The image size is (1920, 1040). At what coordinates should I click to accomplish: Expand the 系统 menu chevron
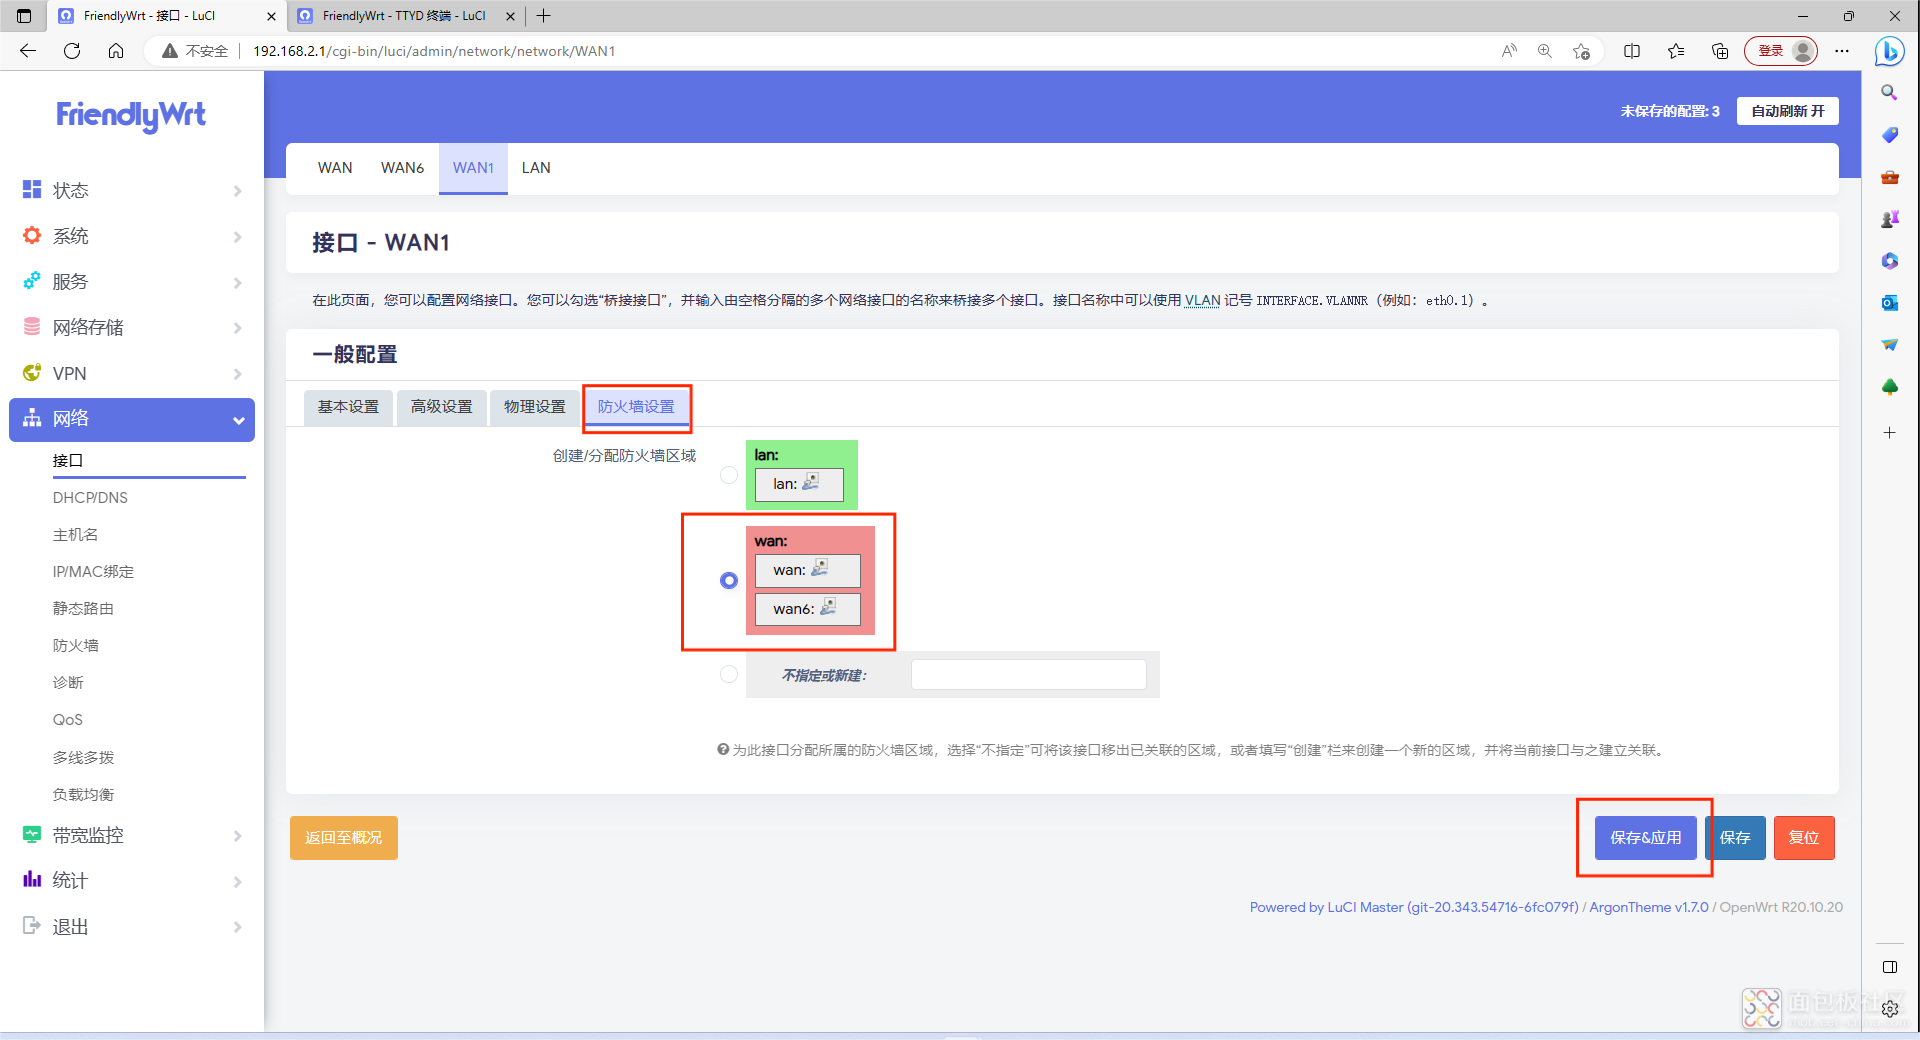point(237,237)
